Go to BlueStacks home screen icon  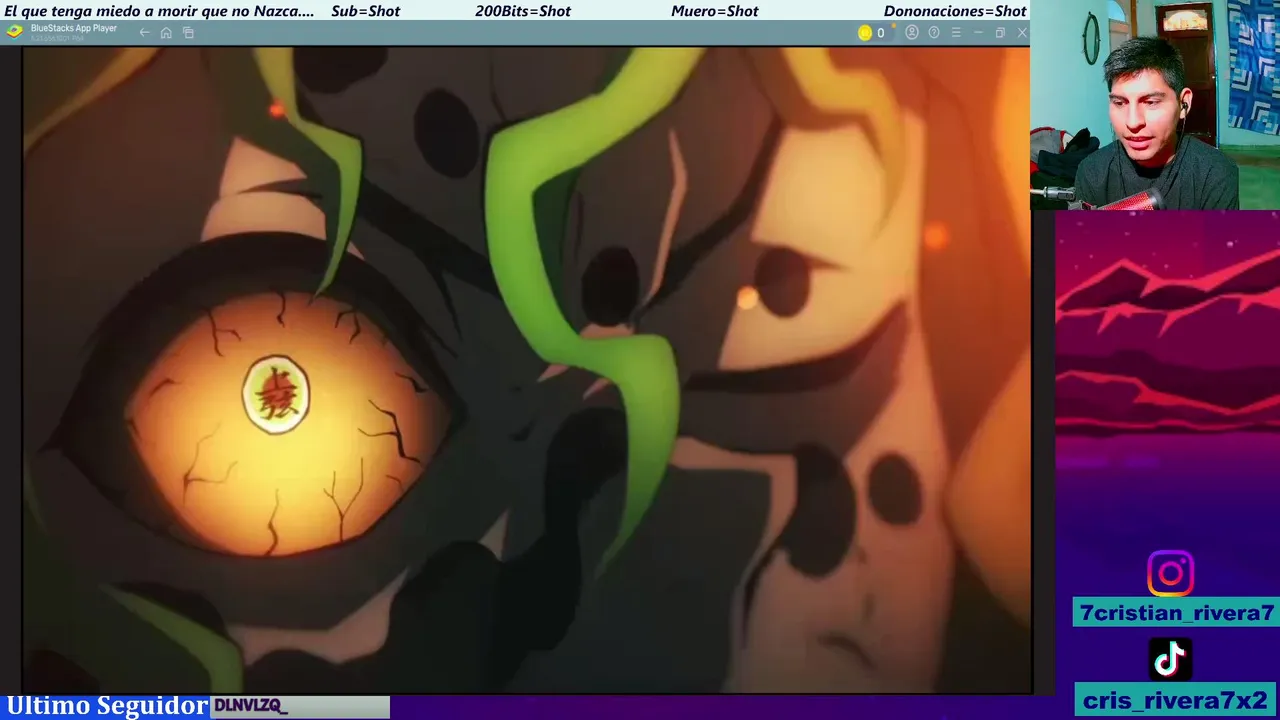click(166, 33)
